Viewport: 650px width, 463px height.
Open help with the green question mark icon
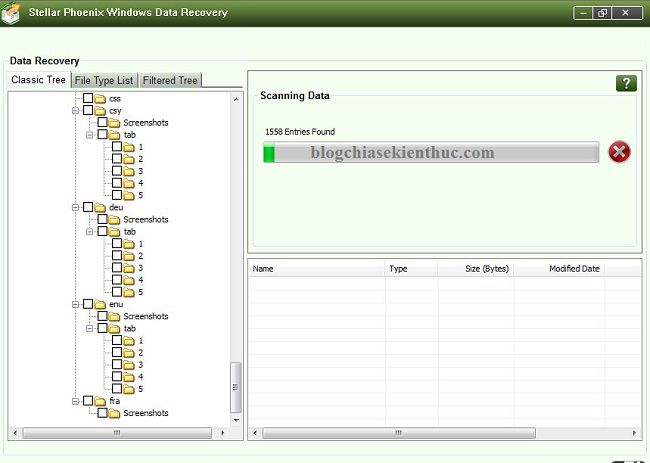626,83
